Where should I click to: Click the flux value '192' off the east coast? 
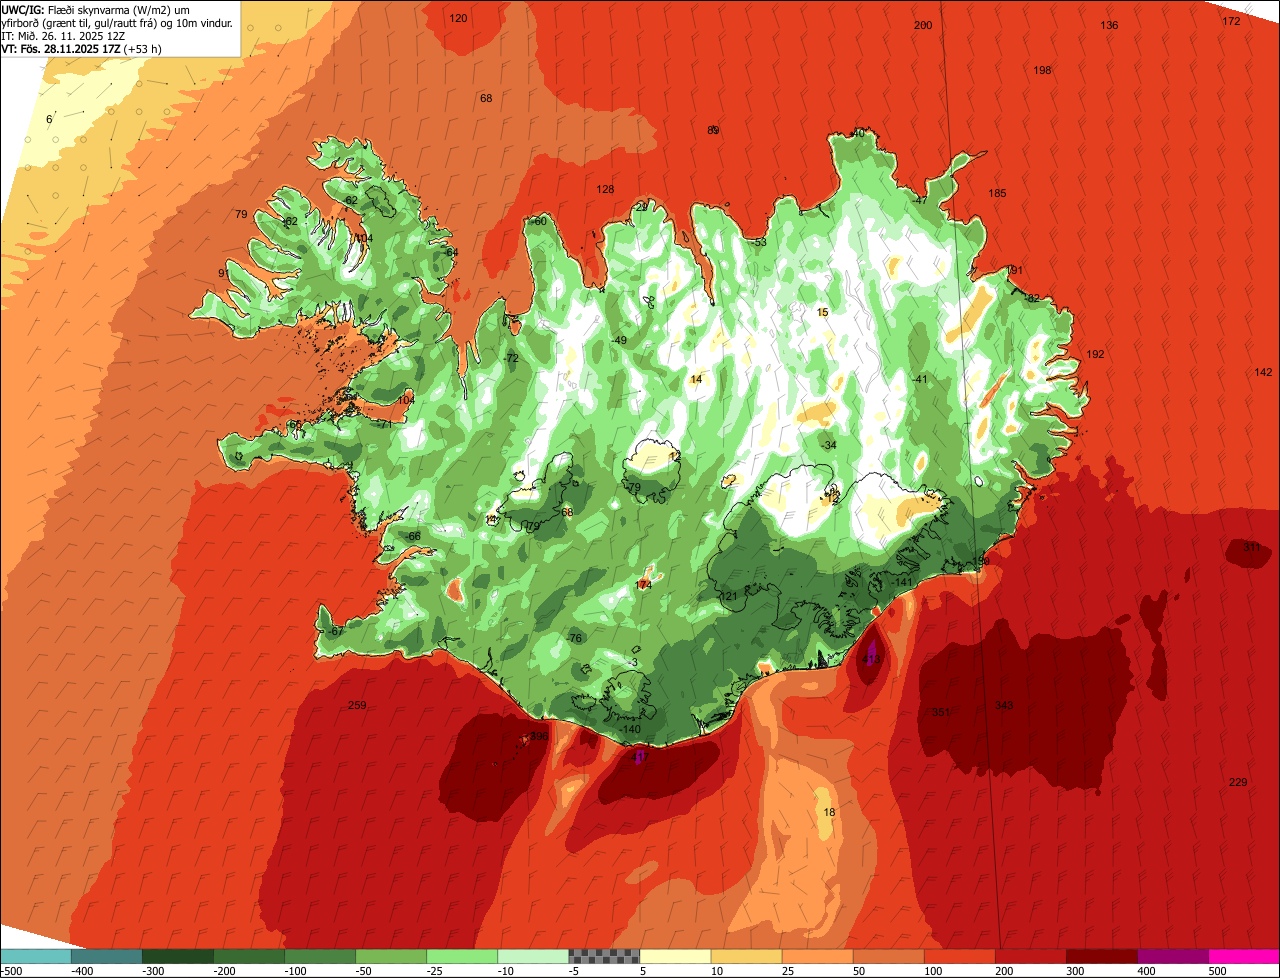coord(1095,354)
